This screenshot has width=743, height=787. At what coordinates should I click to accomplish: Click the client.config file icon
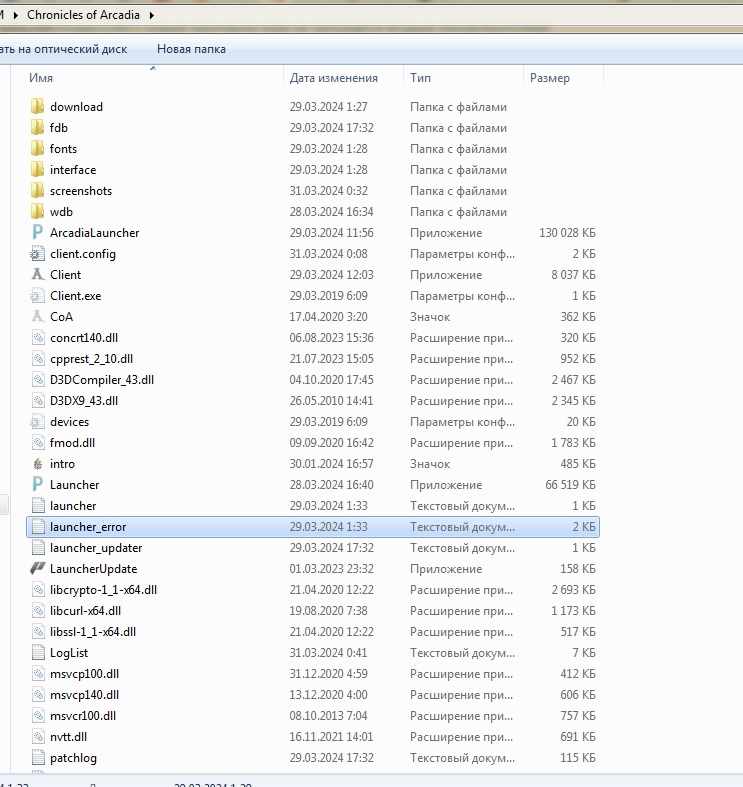tap(38, 254)
